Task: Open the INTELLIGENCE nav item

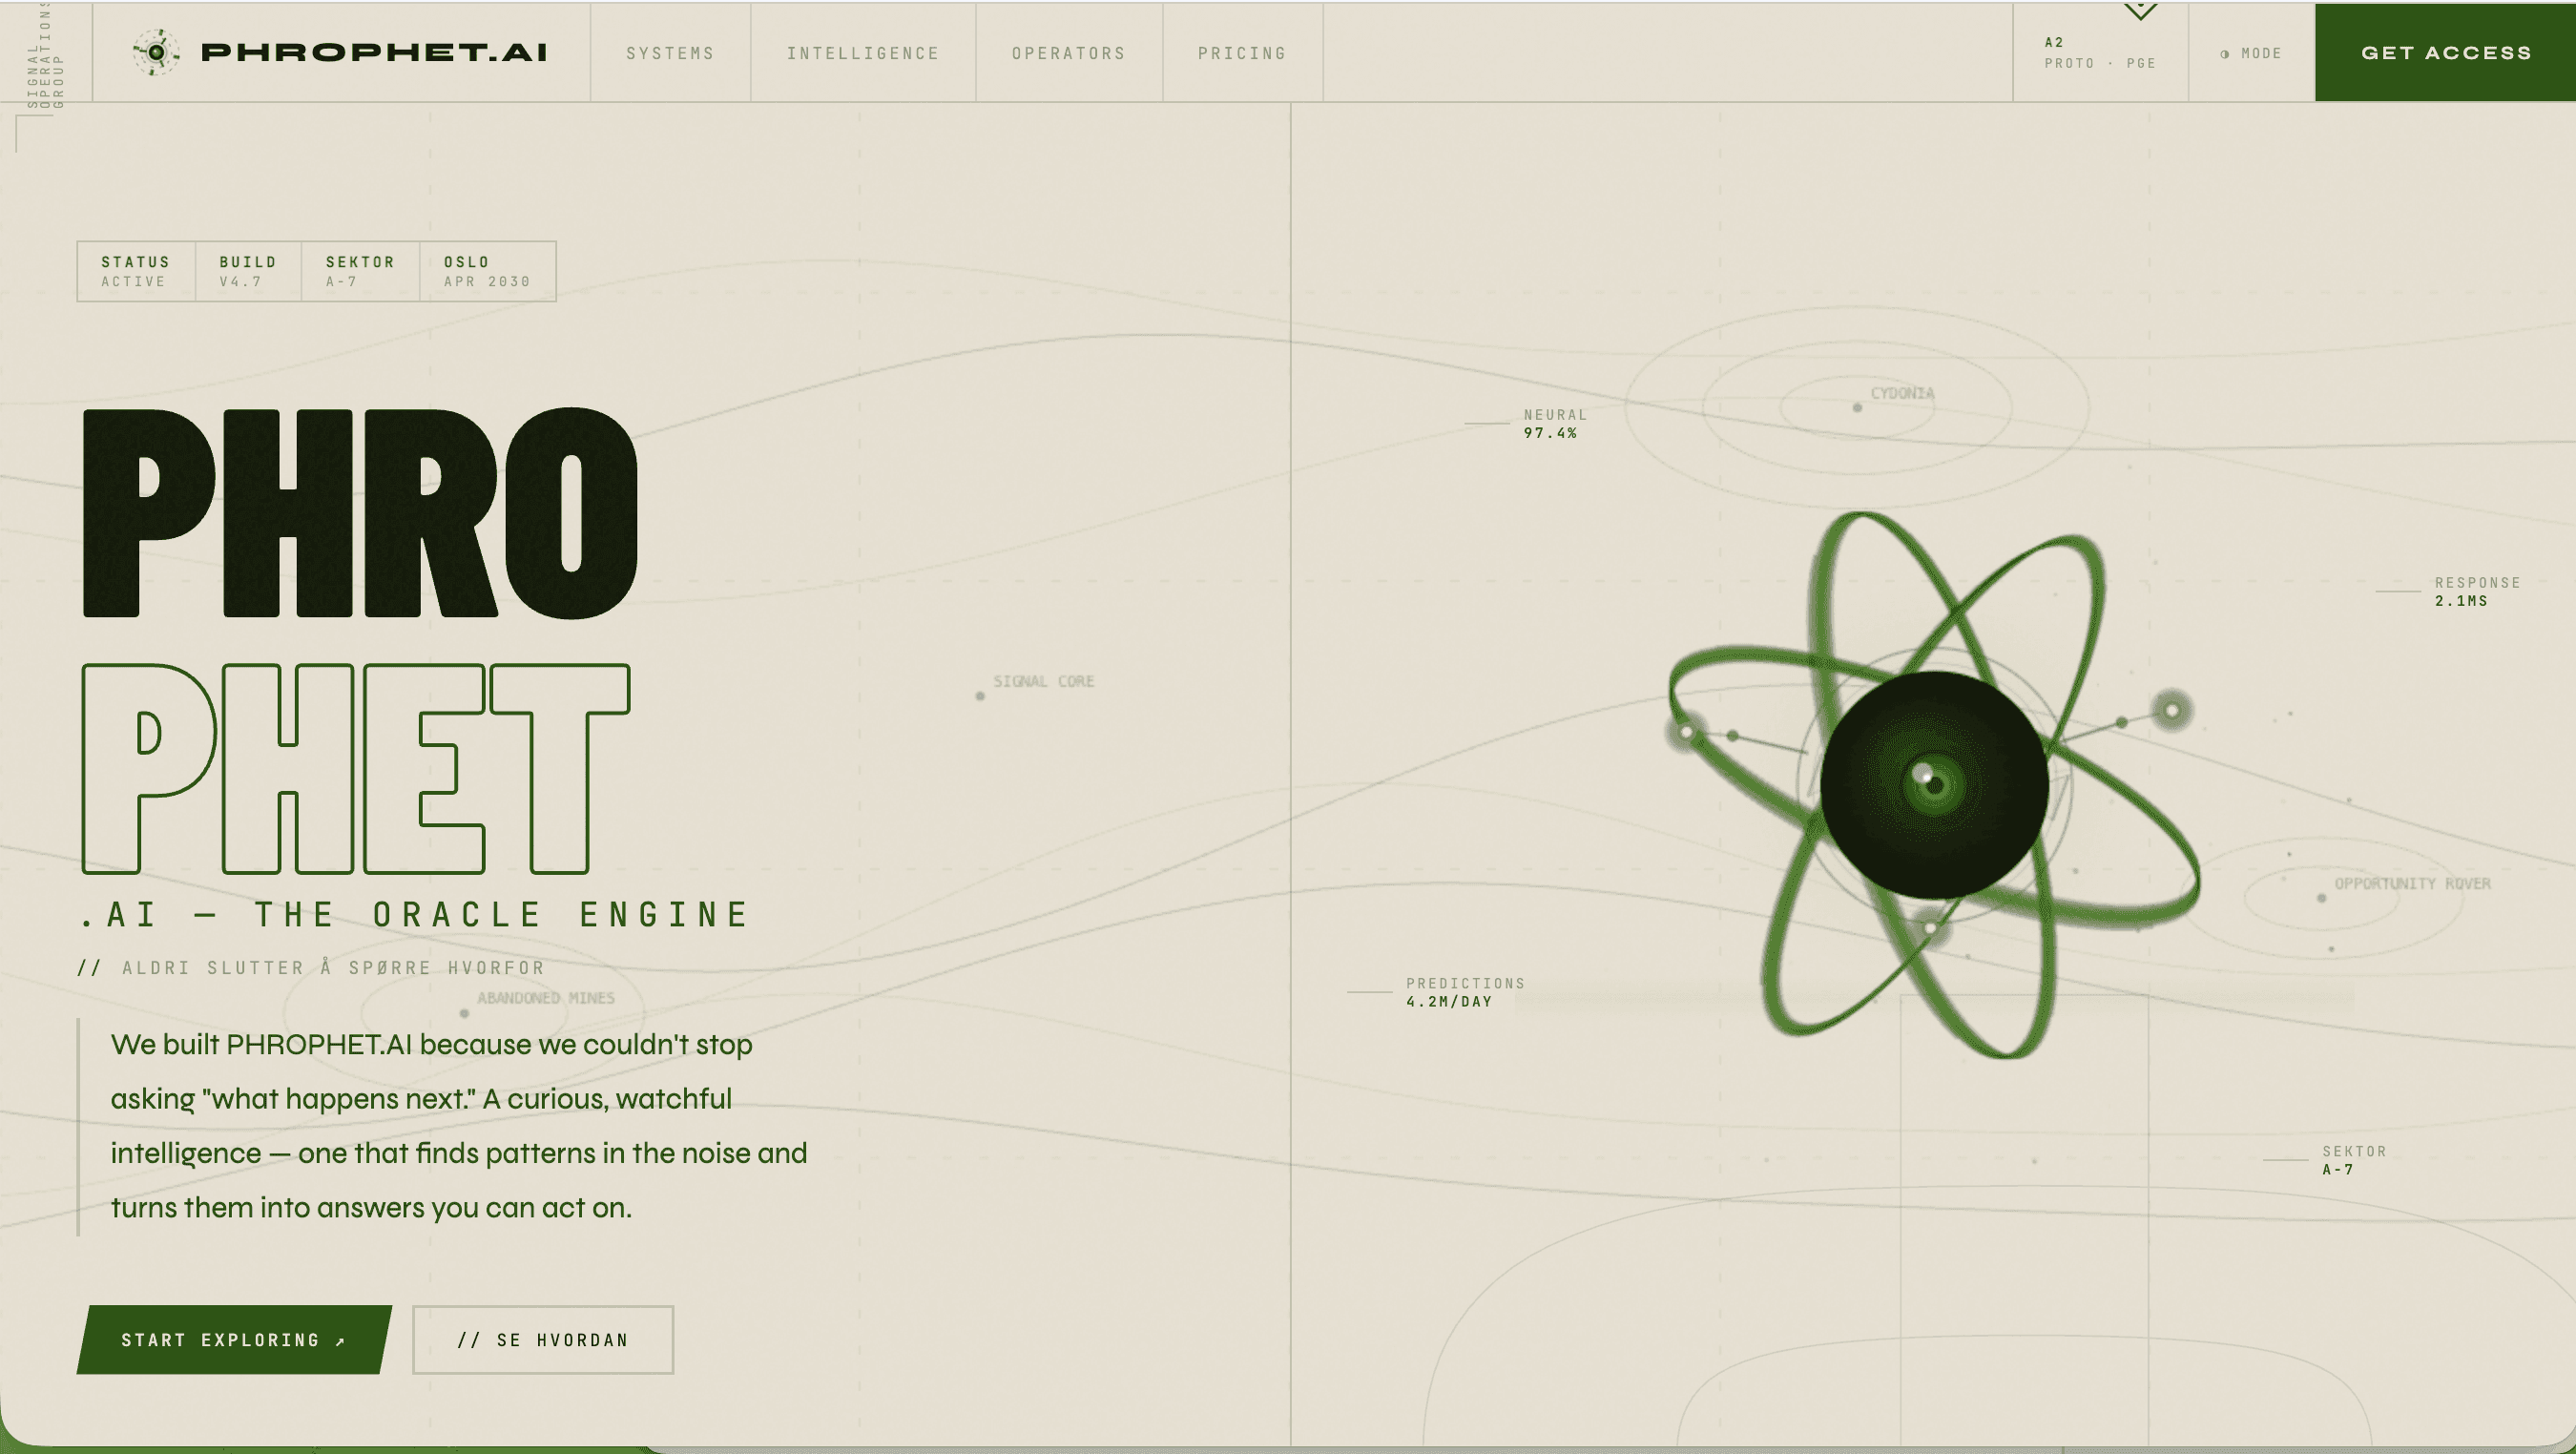Action: tap(862, 53)
